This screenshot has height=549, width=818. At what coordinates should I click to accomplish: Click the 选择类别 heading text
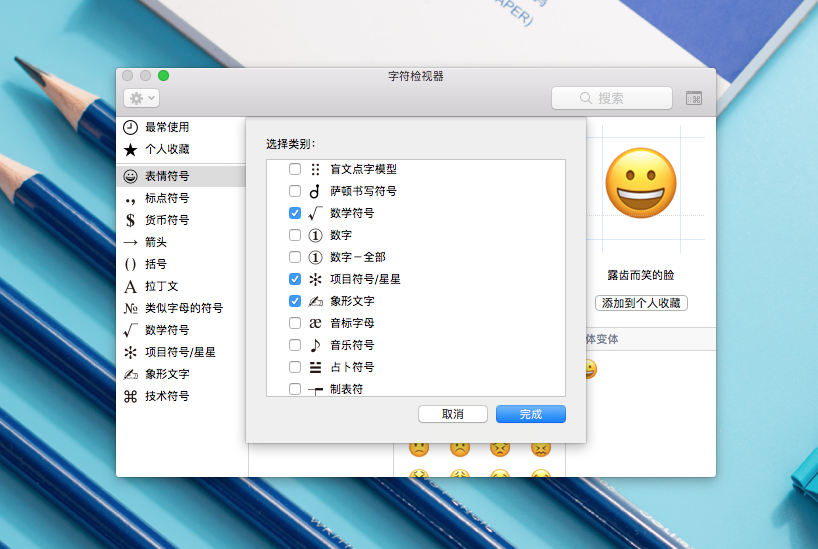291,144
